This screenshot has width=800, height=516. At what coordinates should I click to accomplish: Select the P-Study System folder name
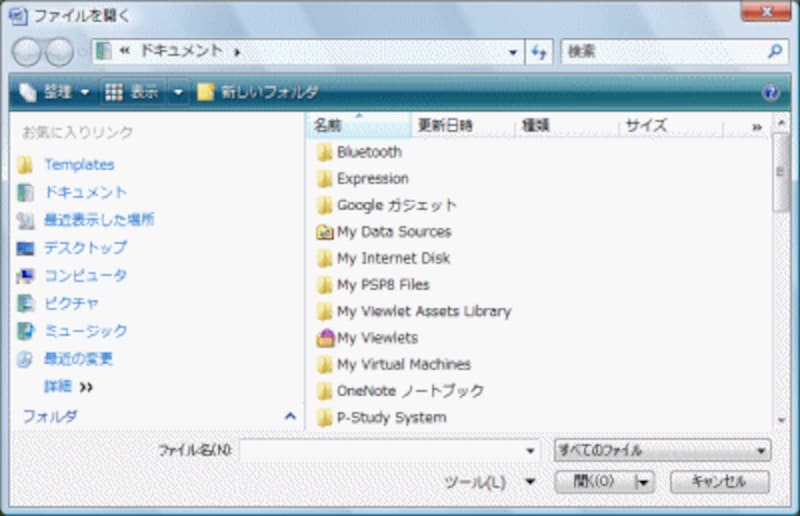point(391,417)
